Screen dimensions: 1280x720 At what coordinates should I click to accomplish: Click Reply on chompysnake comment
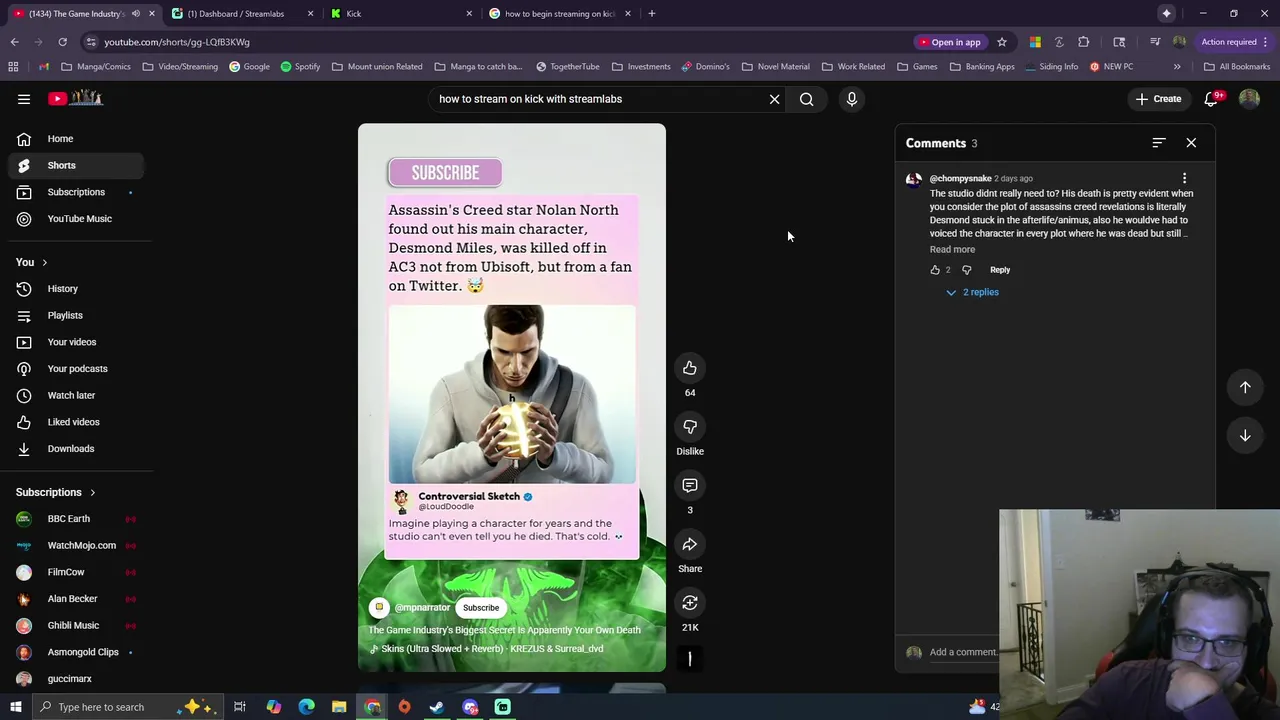[1000, 270]
